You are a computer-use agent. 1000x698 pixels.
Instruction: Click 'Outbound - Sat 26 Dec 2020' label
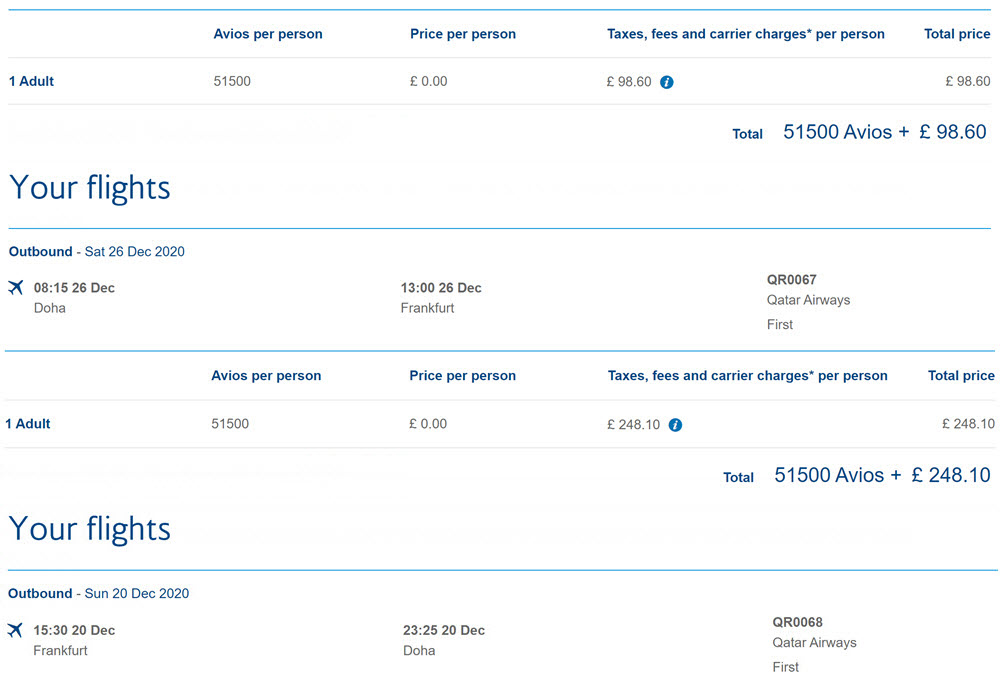pyautogui.click(x=96, y=251)
